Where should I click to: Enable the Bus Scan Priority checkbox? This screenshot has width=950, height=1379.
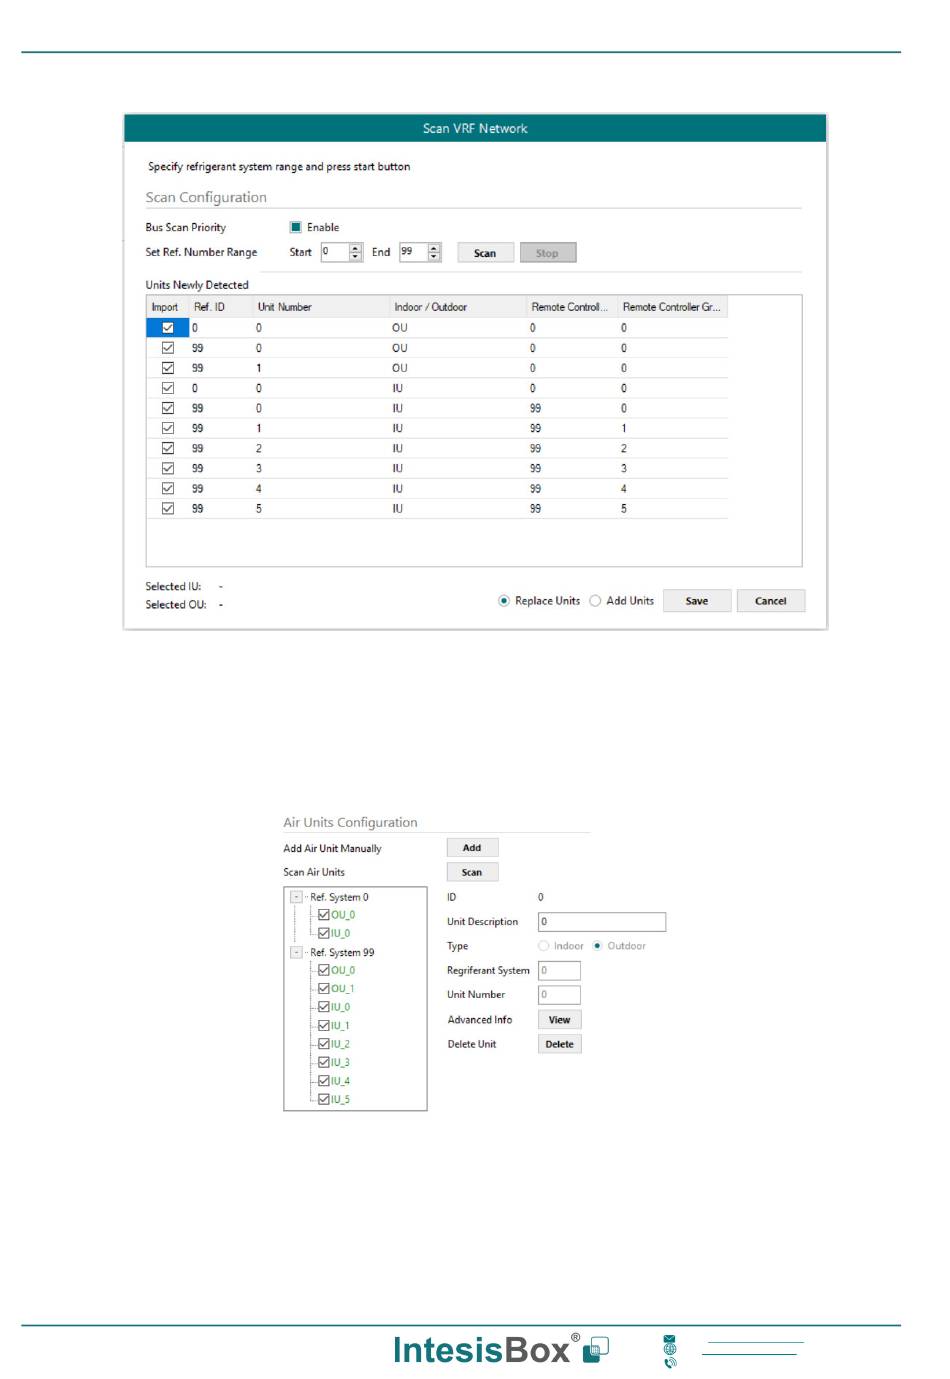296,227
